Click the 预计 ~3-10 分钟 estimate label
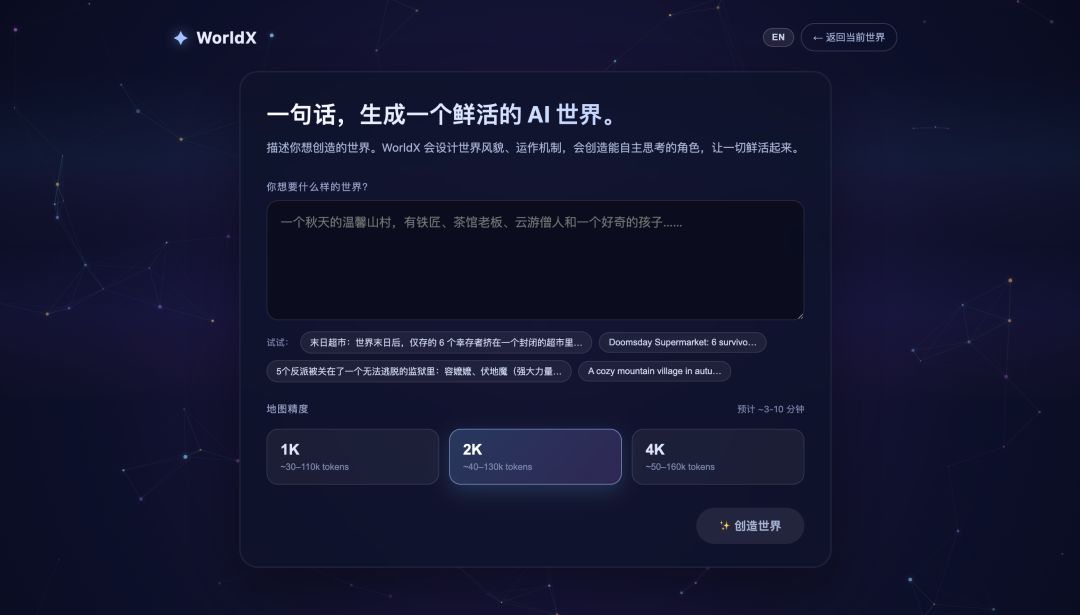 click(x=771, y=409)
